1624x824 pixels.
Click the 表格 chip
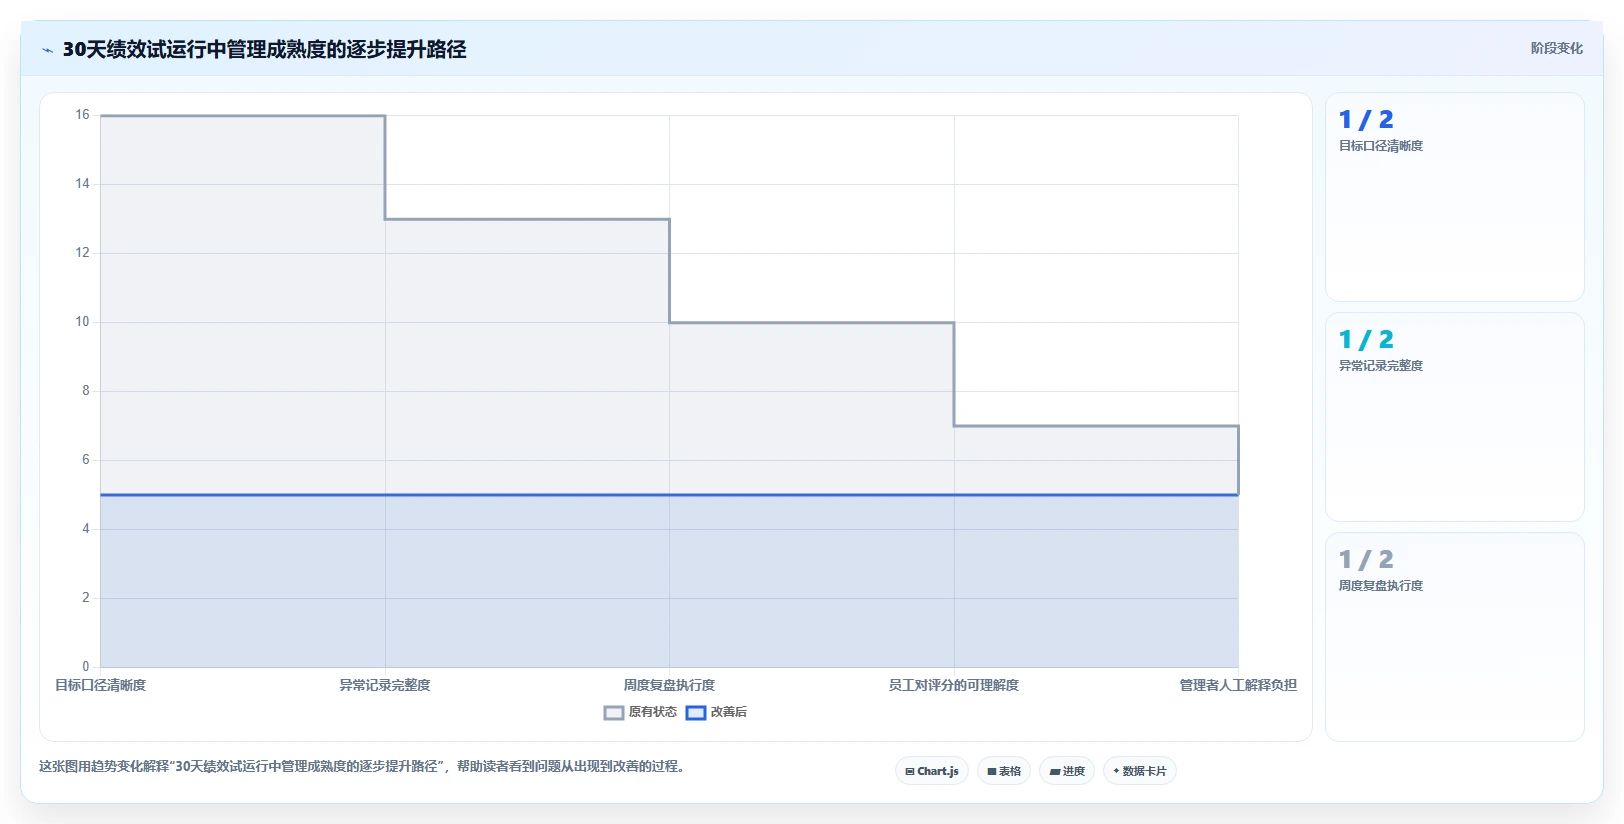tap(1004, 771)
